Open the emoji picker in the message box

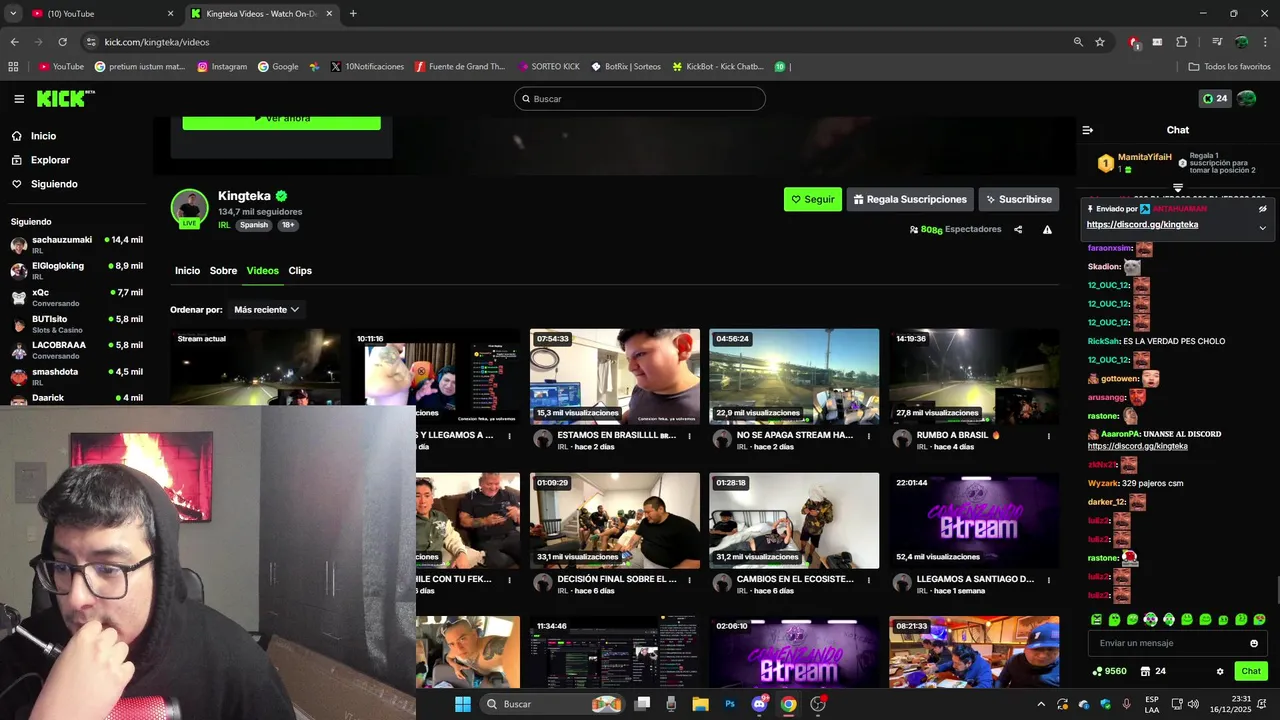tap(1254, 643)
